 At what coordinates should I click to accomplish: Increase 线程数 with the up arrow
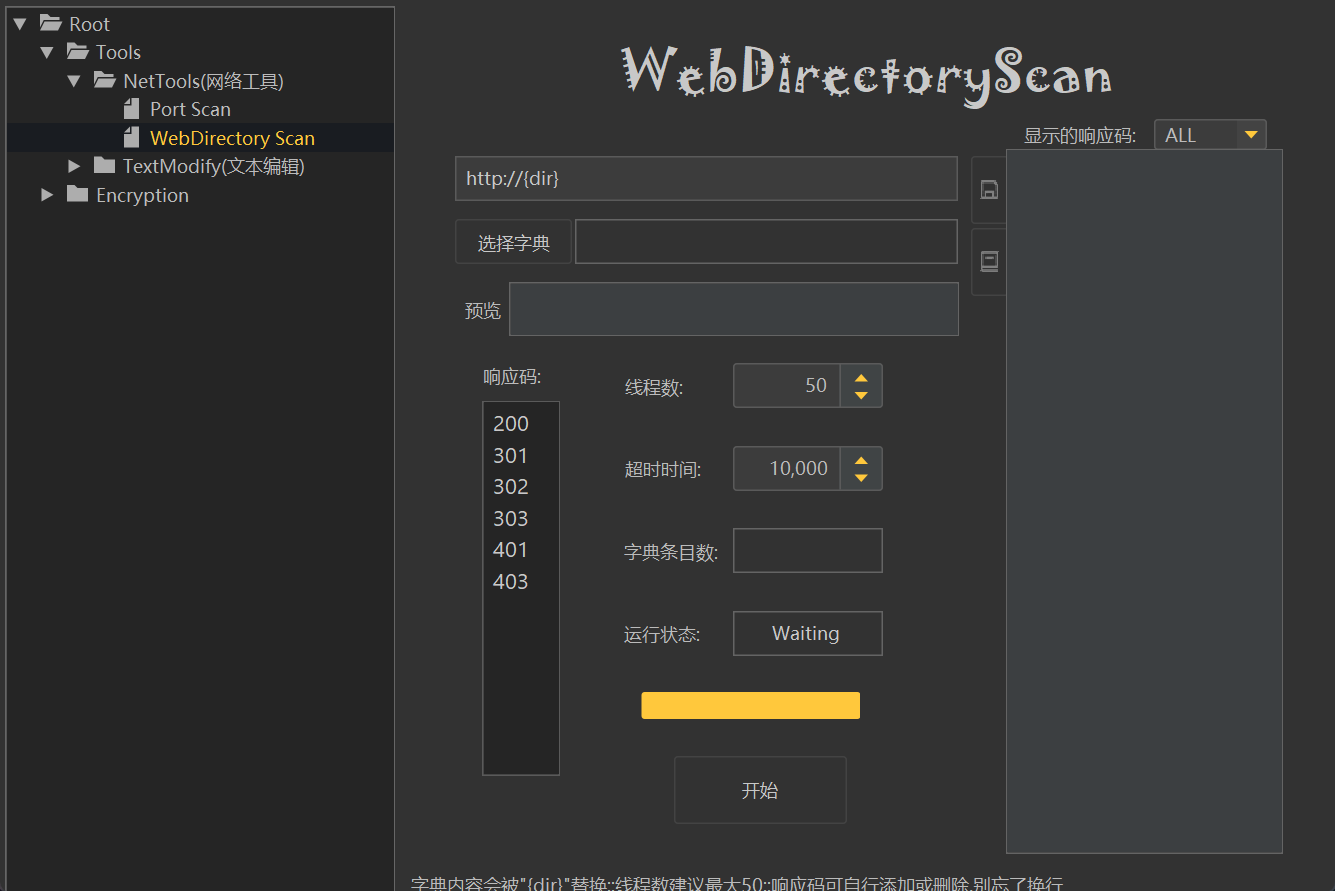pos(861,377)
